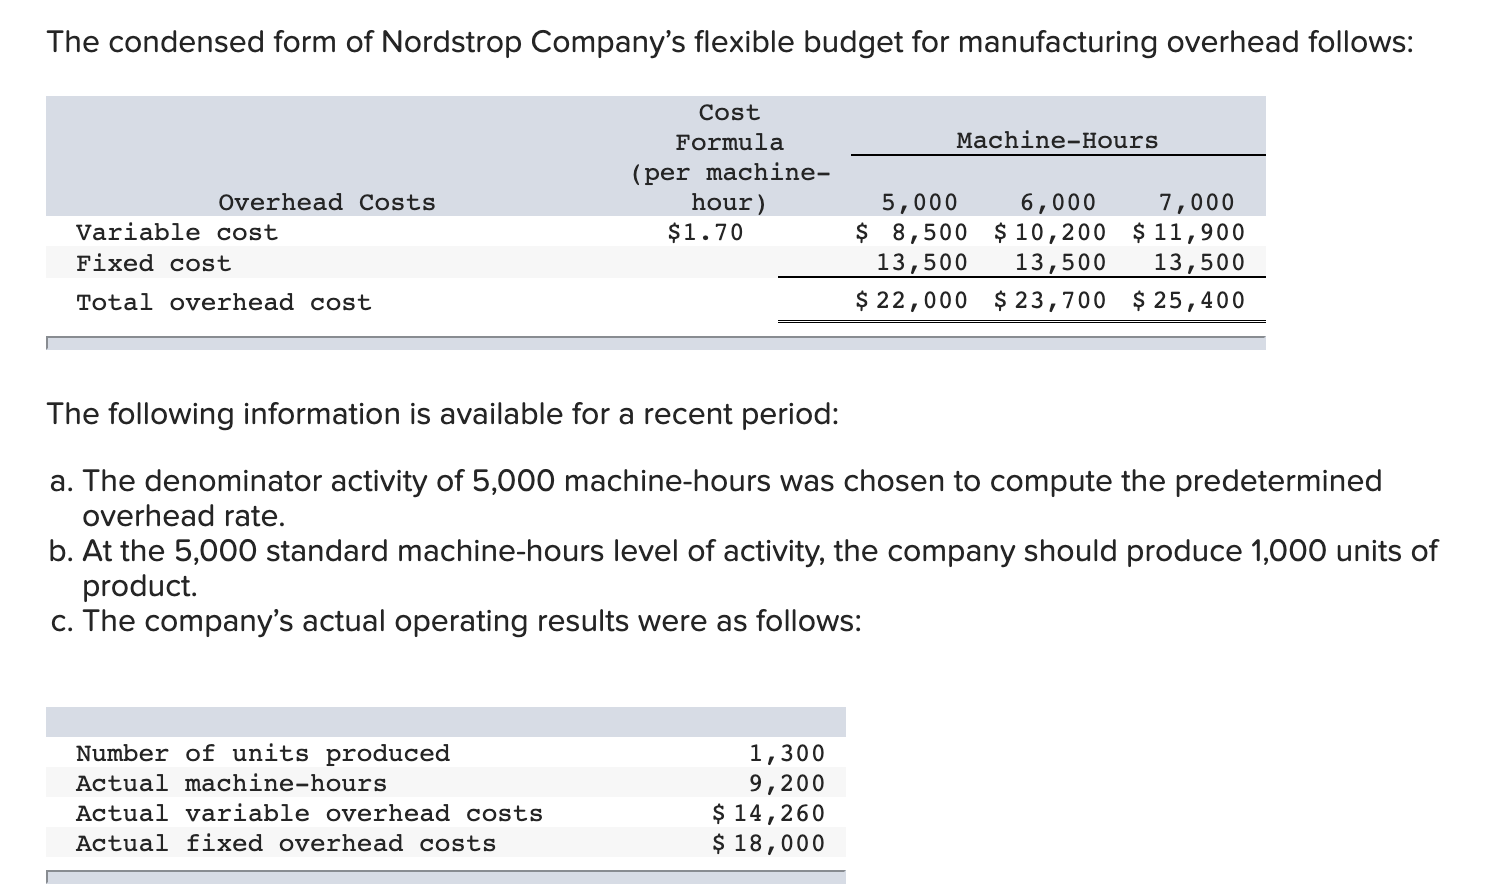The height and width of the screenshot is (886, 1488).
Task: Click the 'Actual machine-hours' label
Action: pos(231,783)
